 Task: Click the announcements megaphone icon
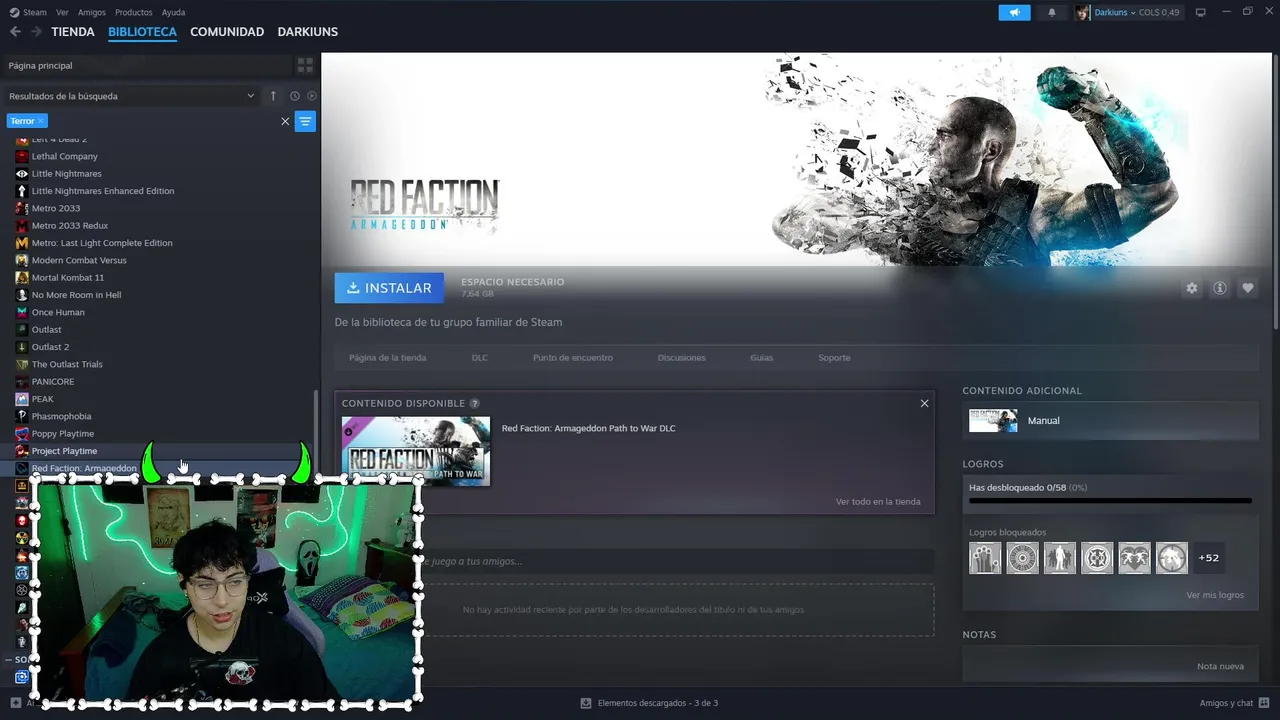pos(1014,12)
